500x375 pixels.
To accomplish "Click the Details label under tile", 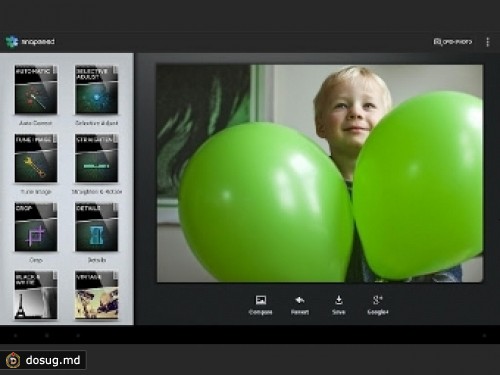I will [97, 260].
